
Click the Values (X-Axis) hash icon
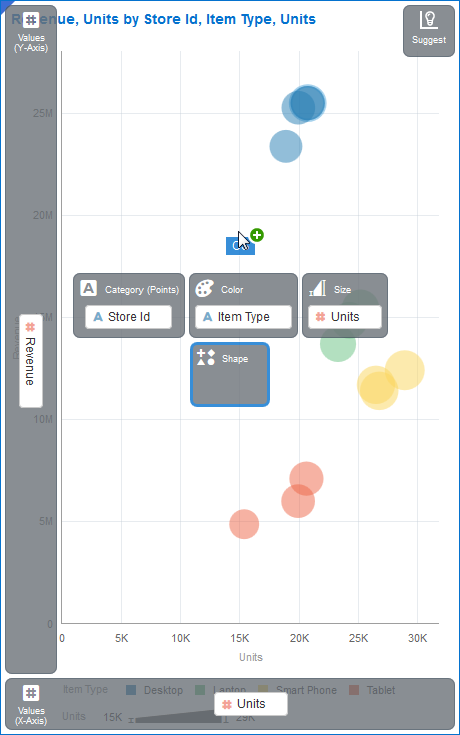pos(31,693)
